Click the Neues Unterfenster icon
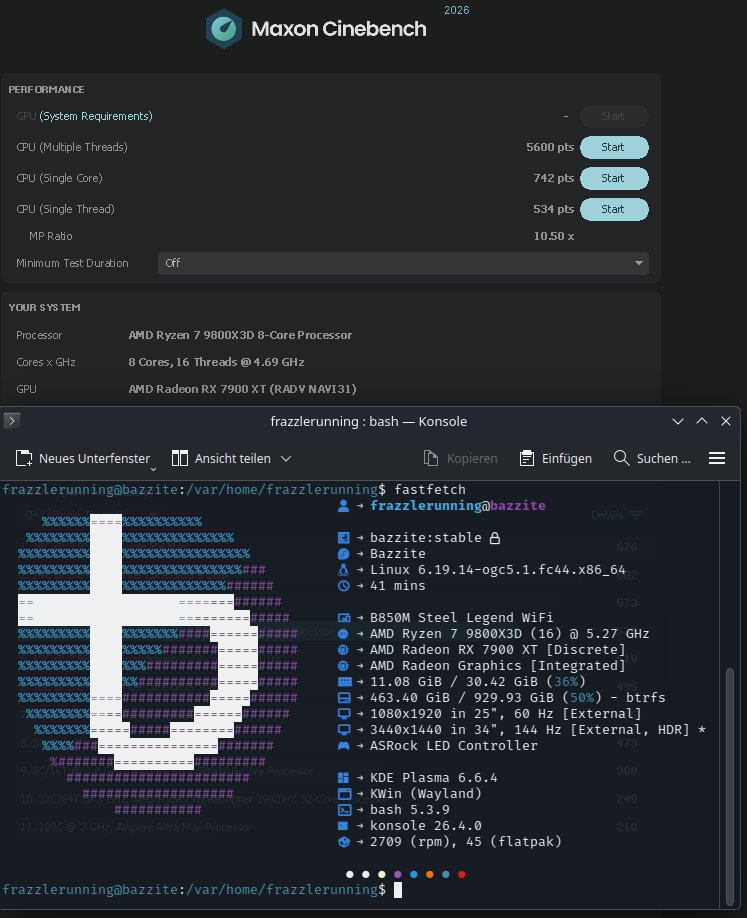This screenshot has width=747, height=918. (23, 458)
